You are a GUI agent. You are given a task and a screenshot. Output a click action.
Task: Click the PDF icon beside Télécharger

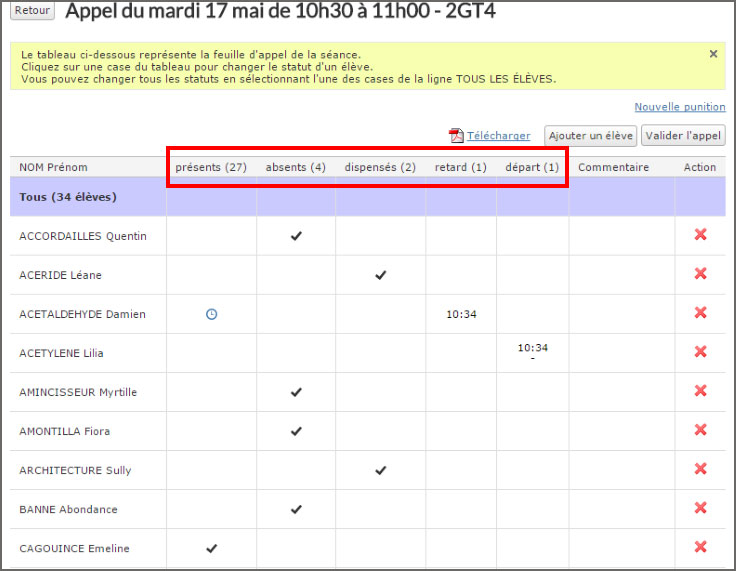(x=456, y=136)
